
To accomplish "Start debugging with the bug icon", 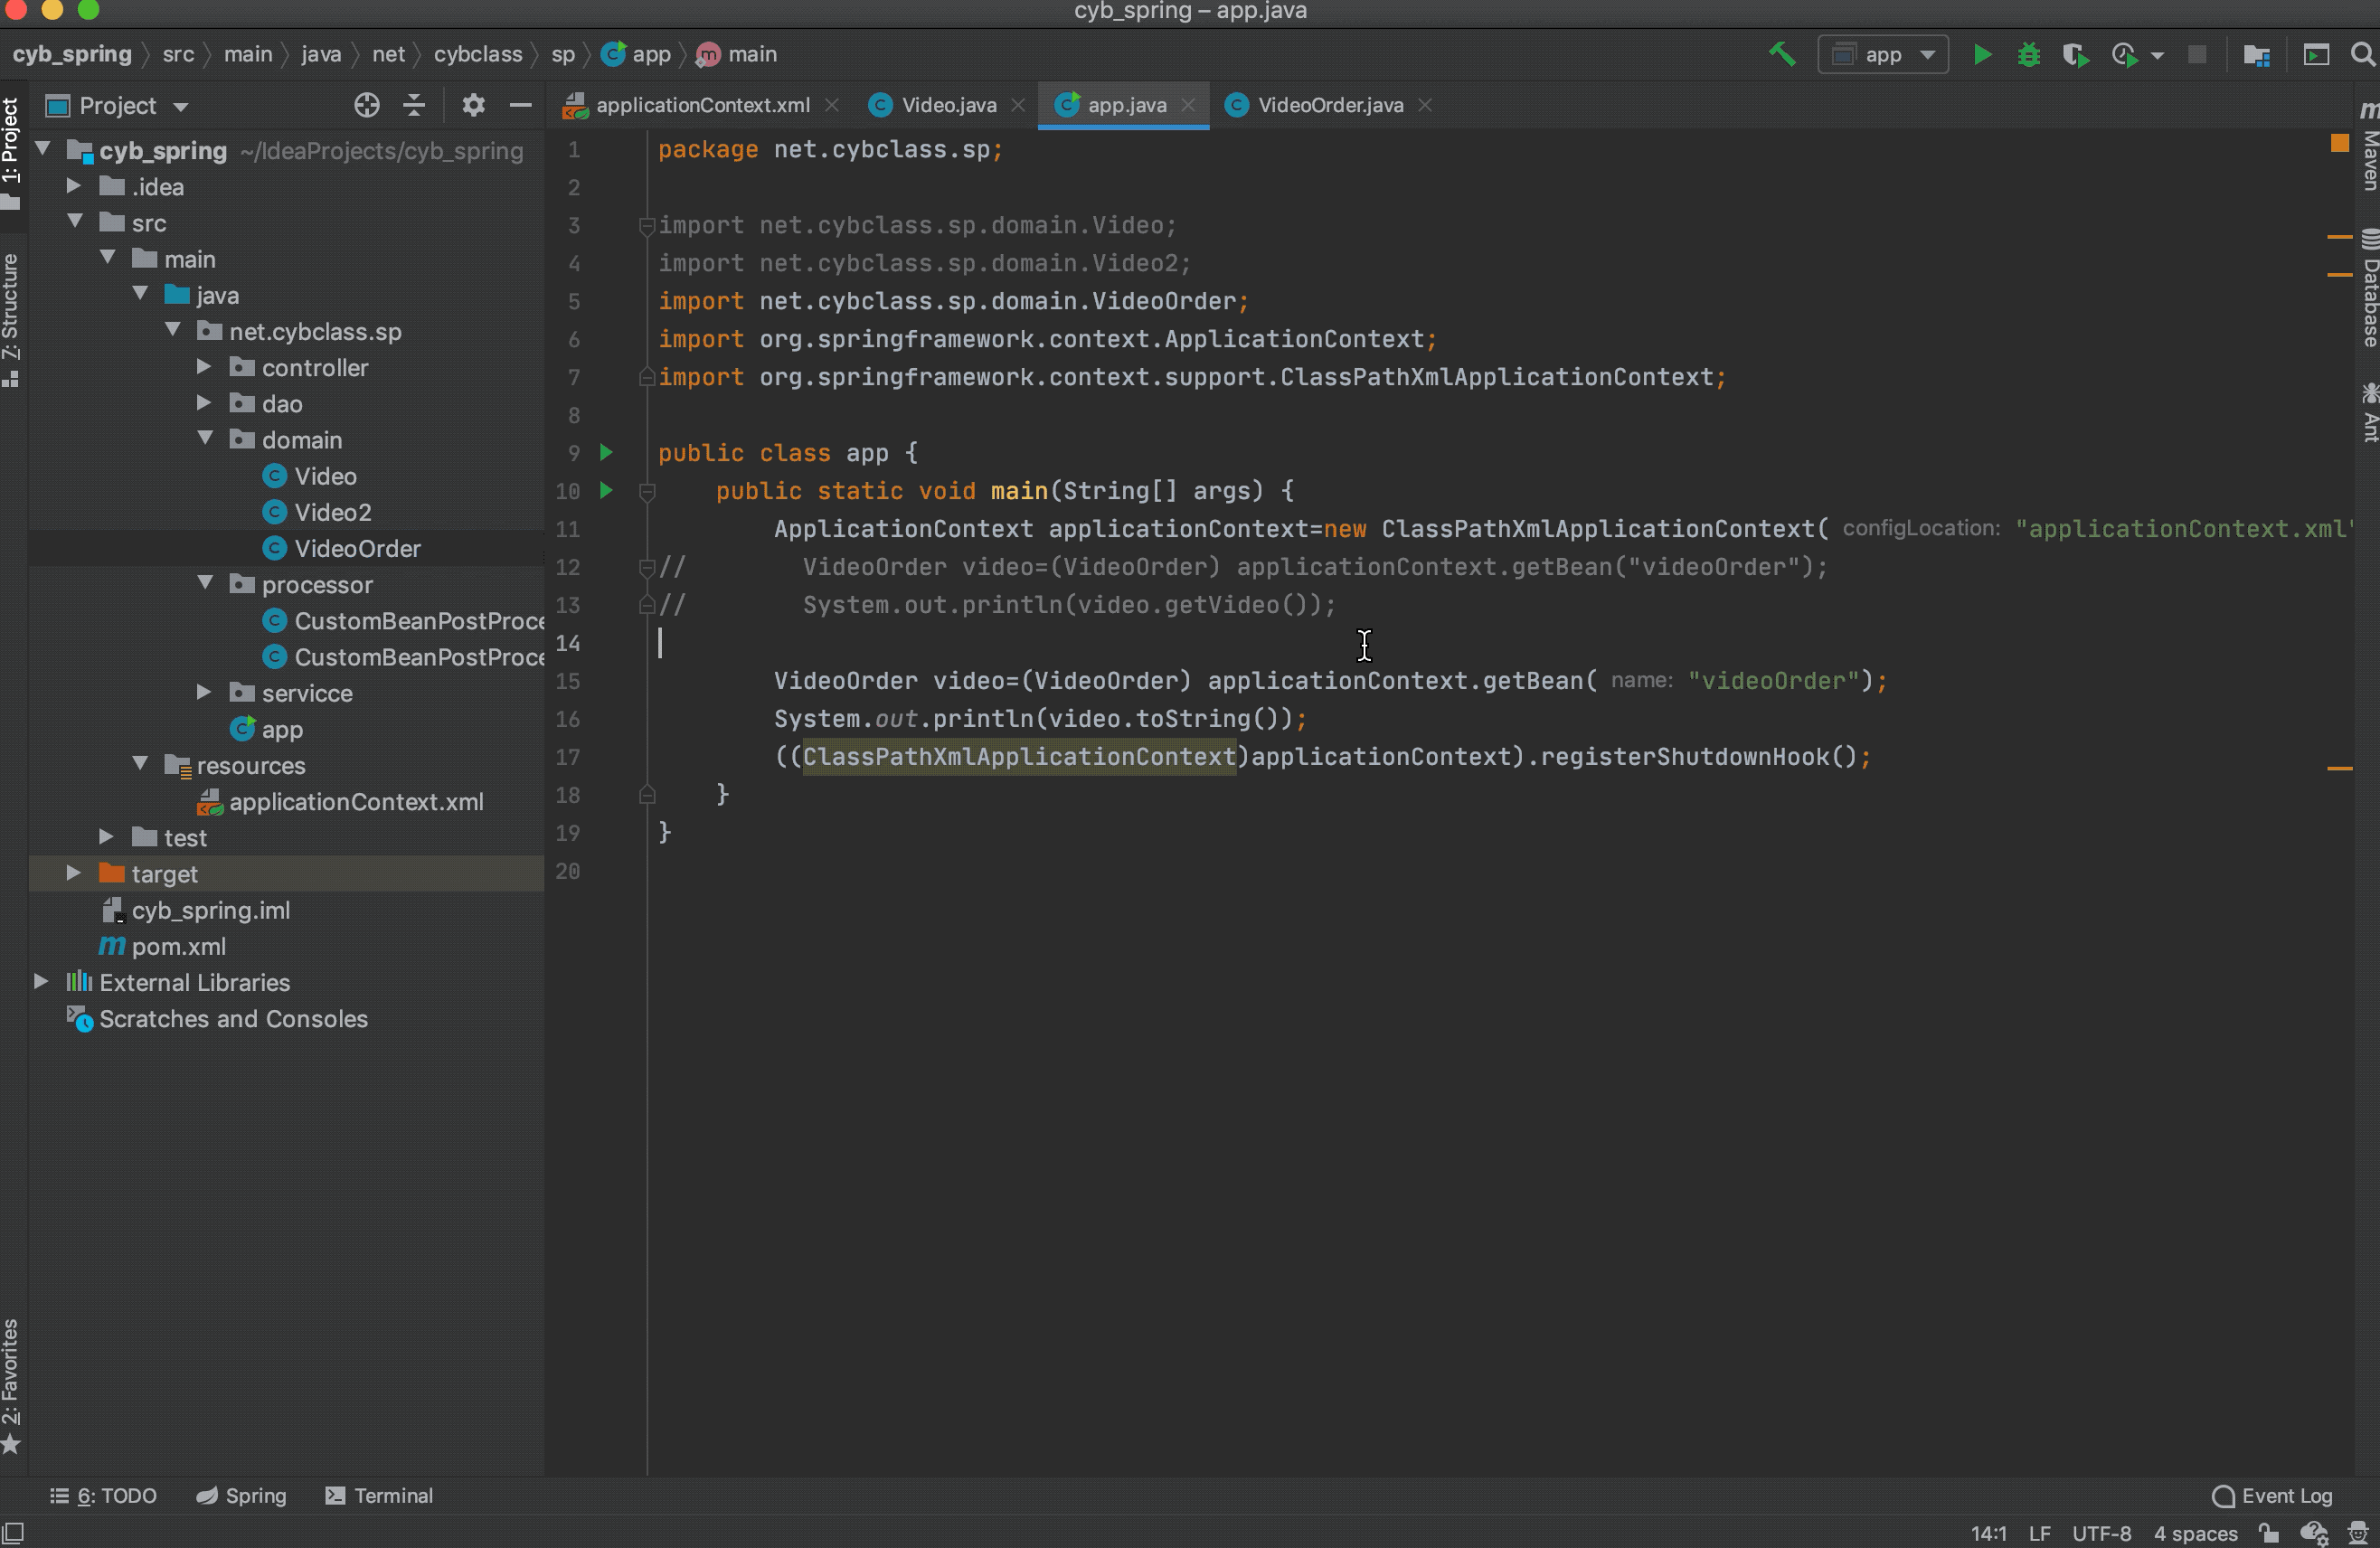I will click(x=2028, y=54).
